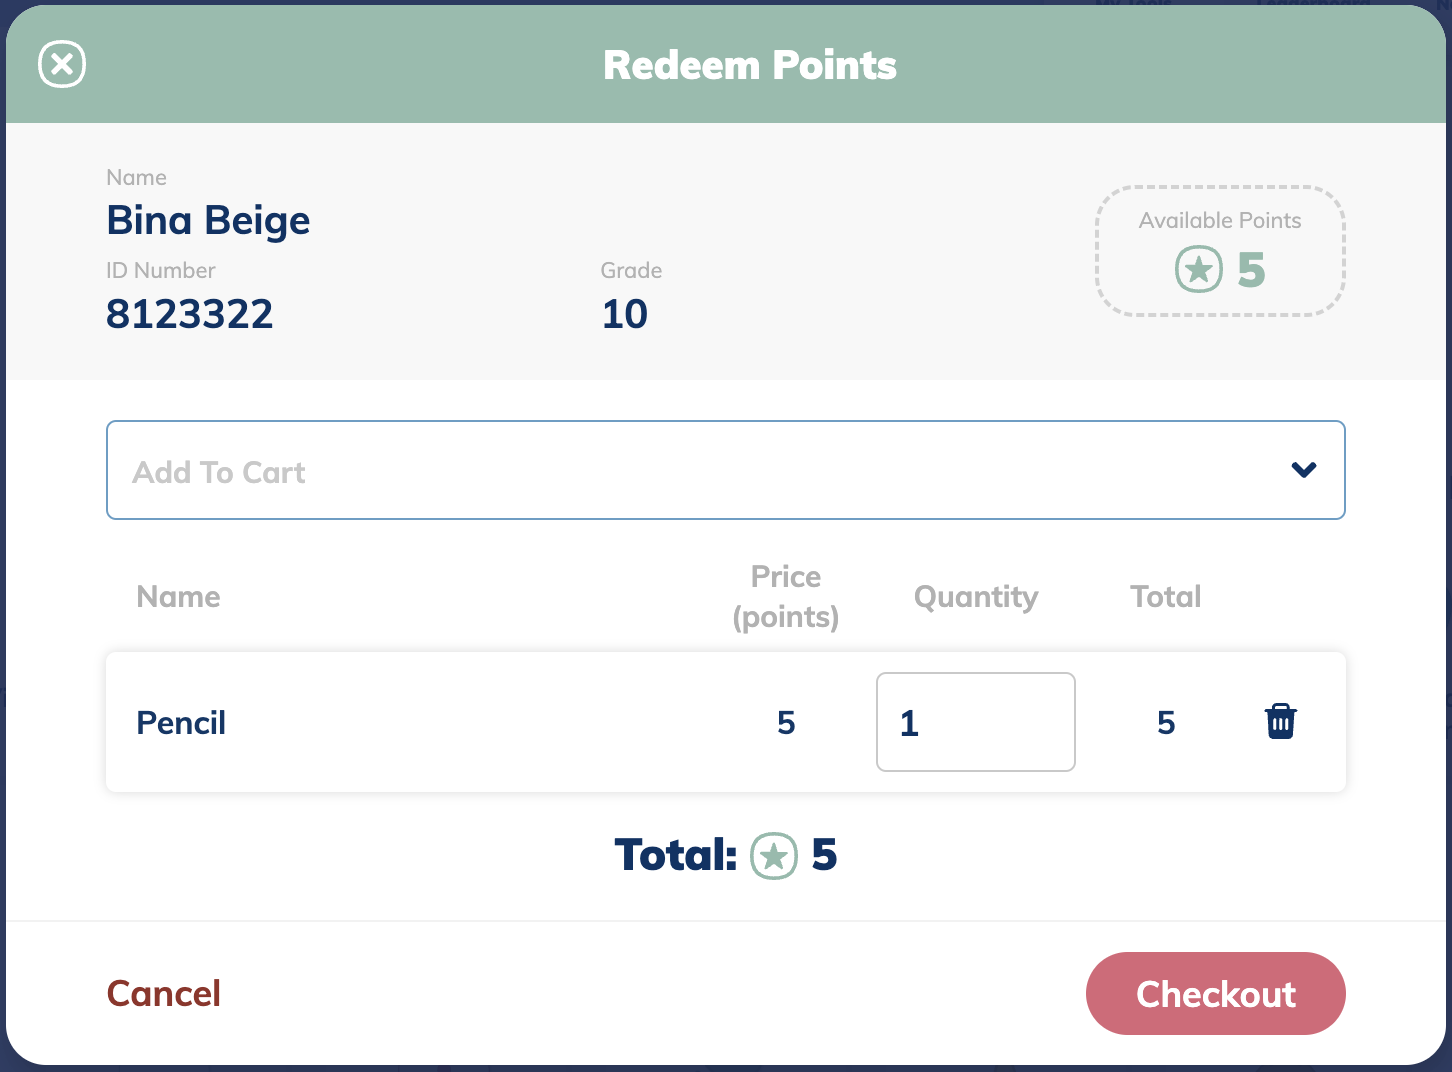Click the Available Points badge
Viewport: 1452px width, 1072px height.
coord(1219,251)
